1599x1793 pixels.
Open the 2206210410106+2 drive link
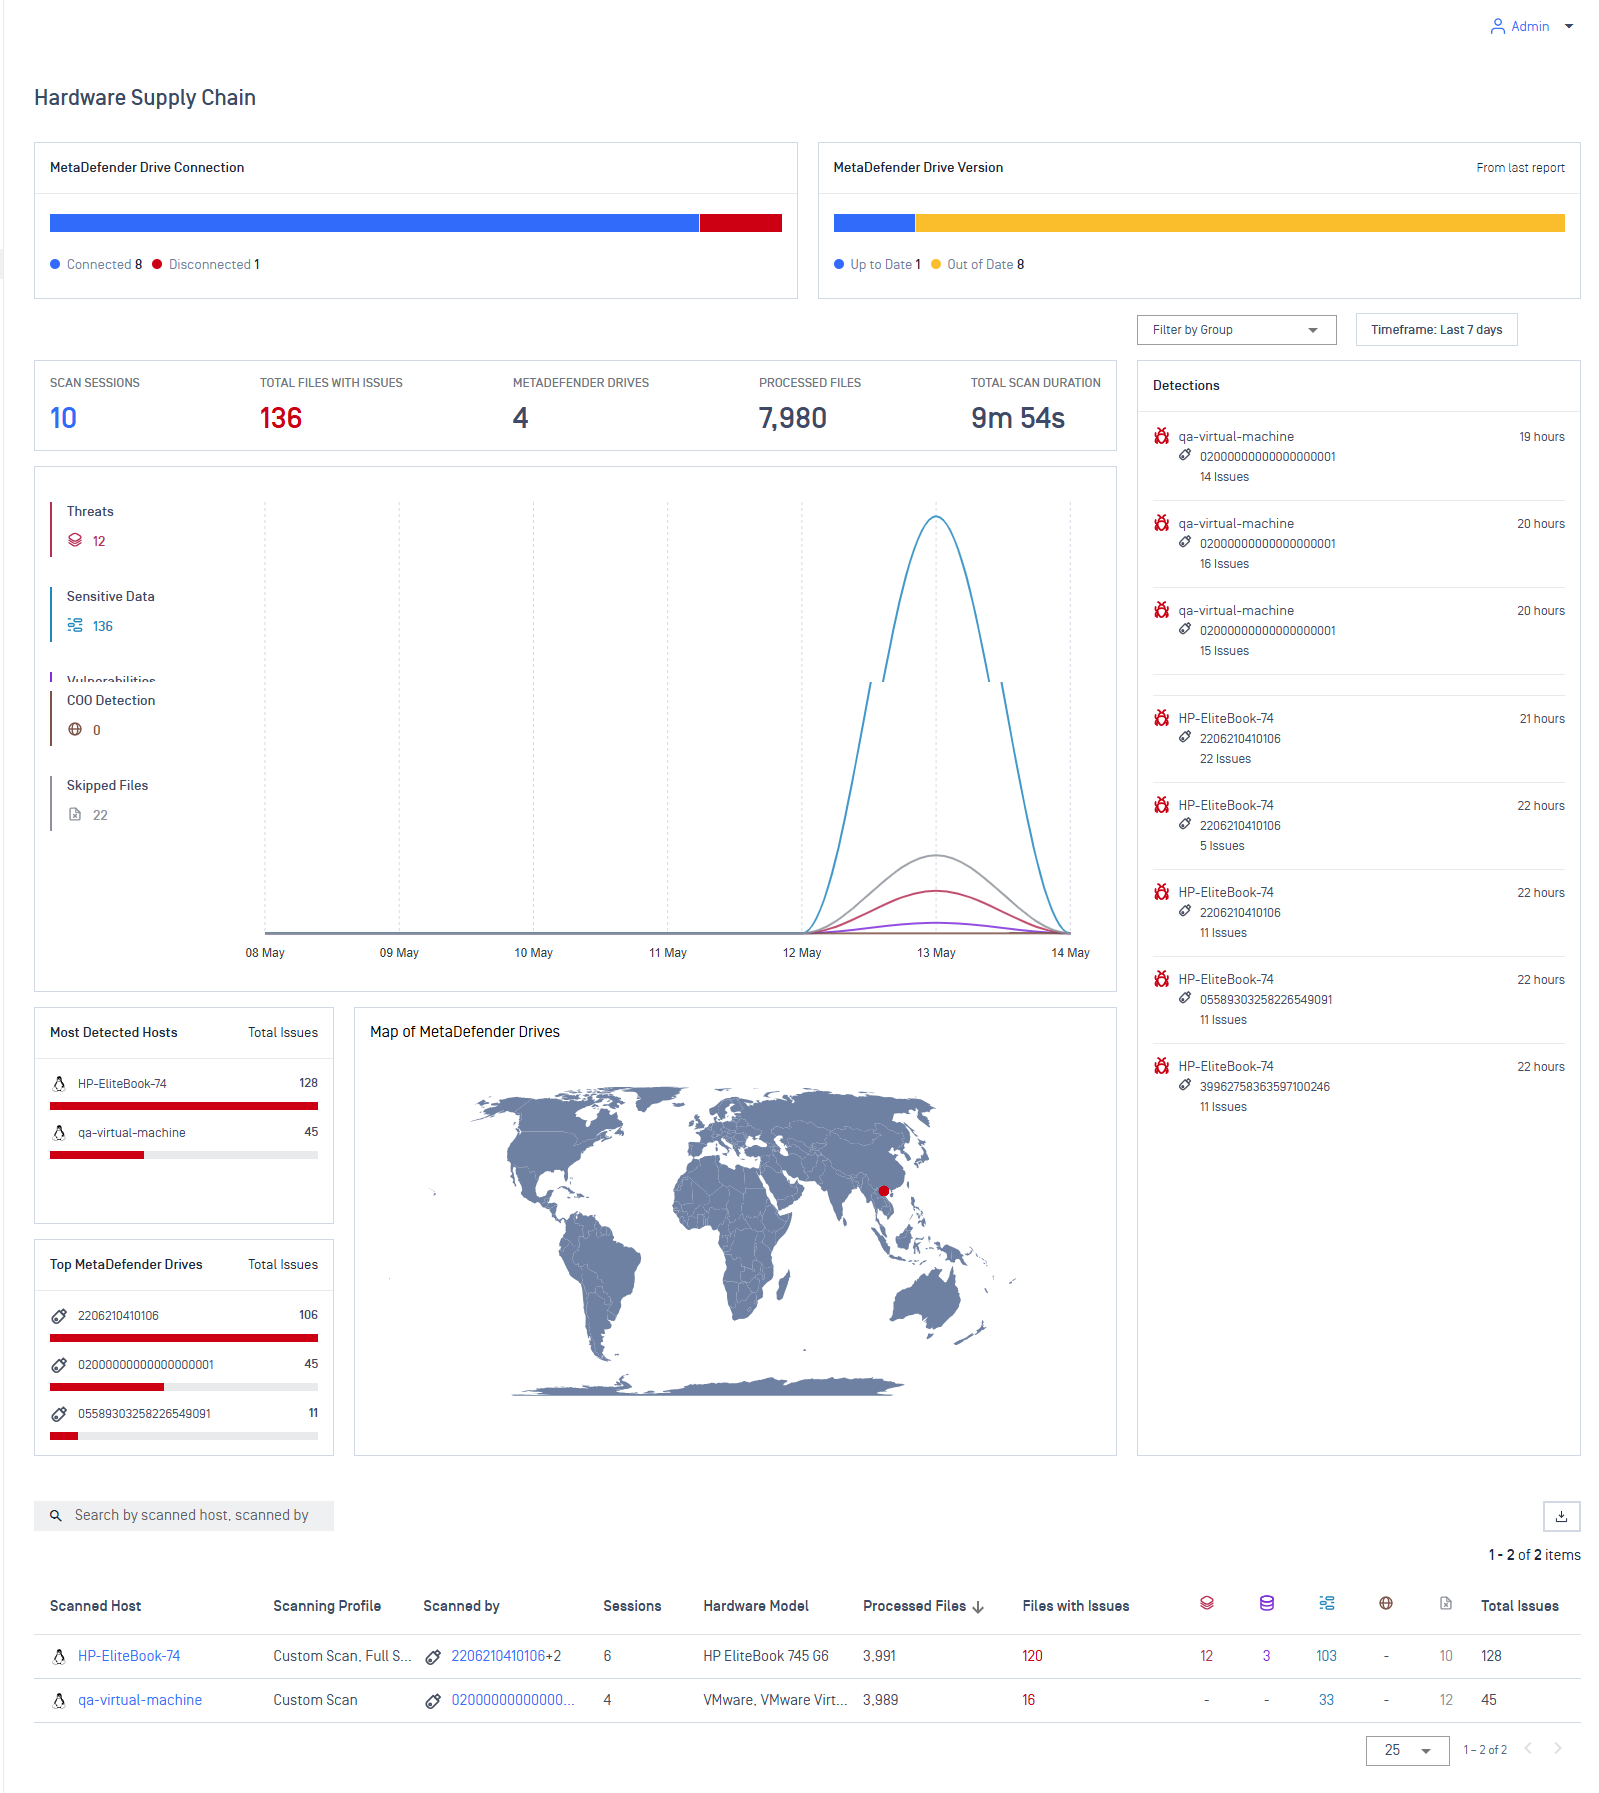(x=506, y=1656)
